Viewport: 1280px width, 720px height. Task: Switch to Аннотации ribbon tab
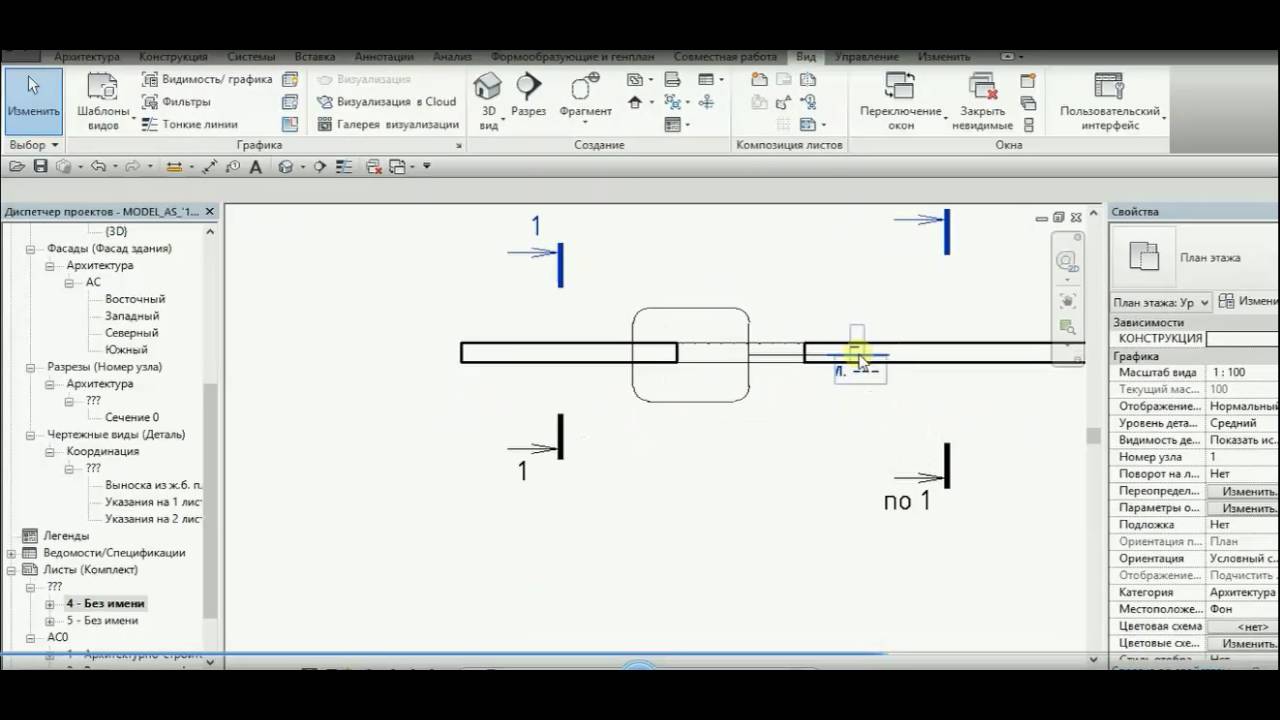[x=383, y=57]
